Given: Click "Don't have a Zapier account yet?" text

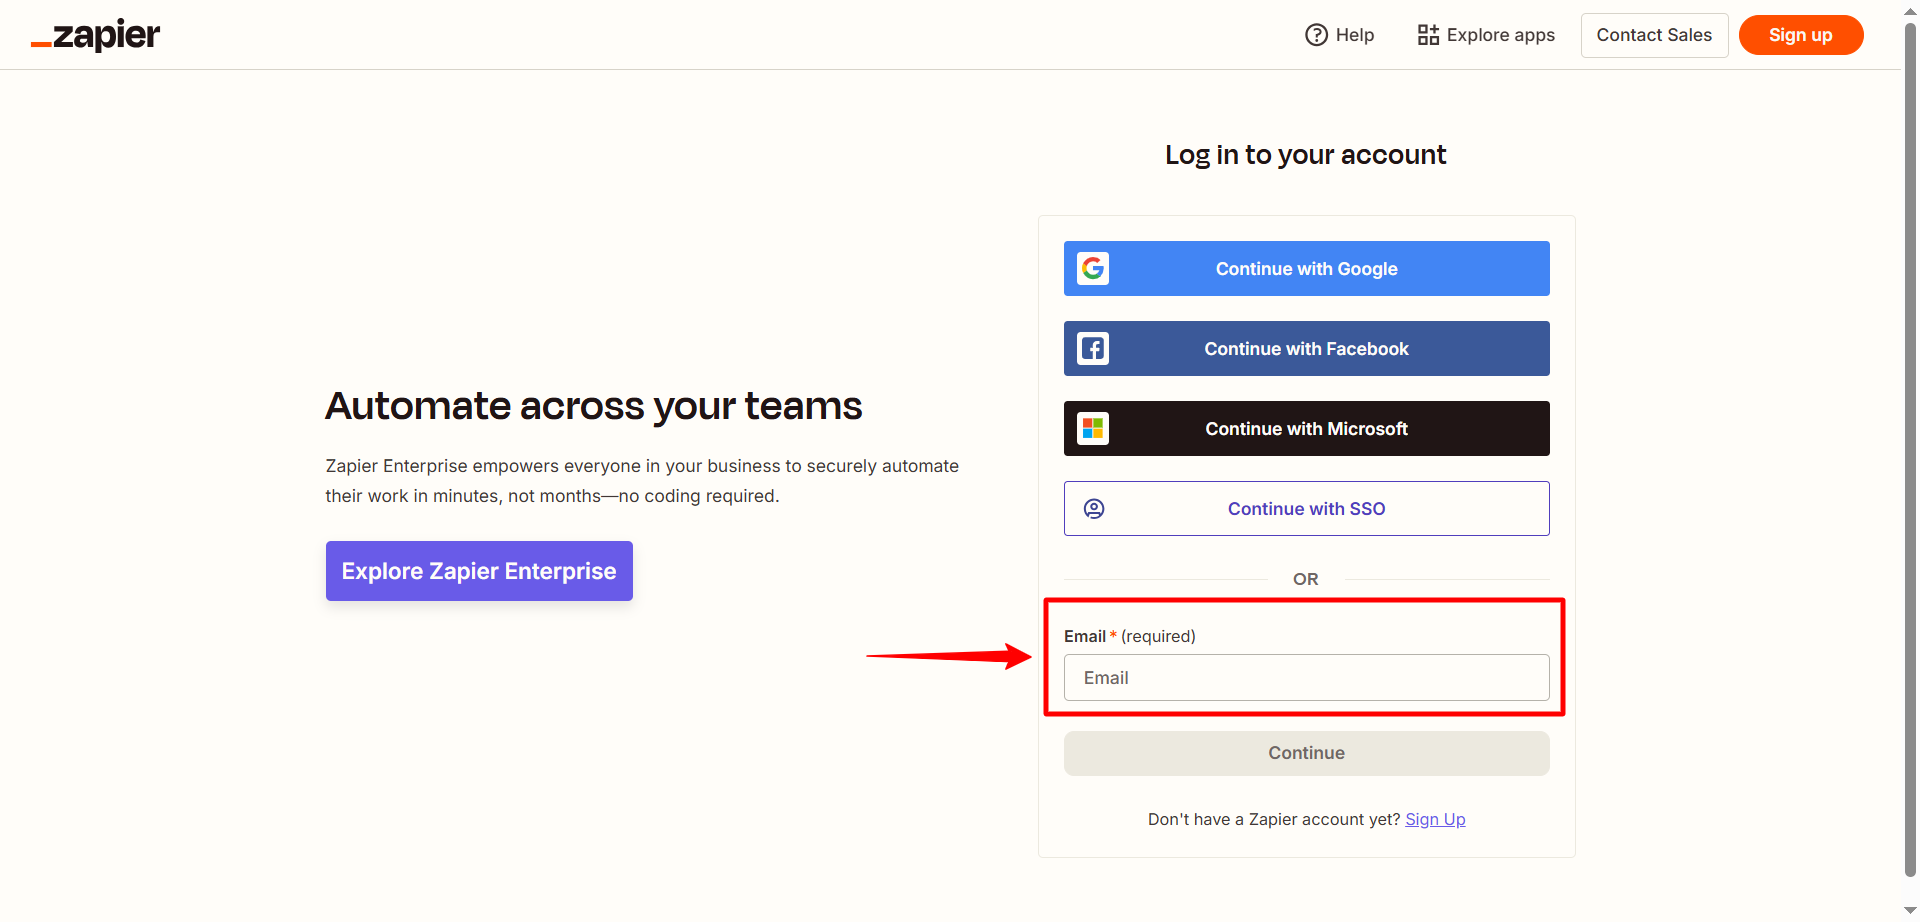Looking at the screenshot, I should (x=1274, y=819).
